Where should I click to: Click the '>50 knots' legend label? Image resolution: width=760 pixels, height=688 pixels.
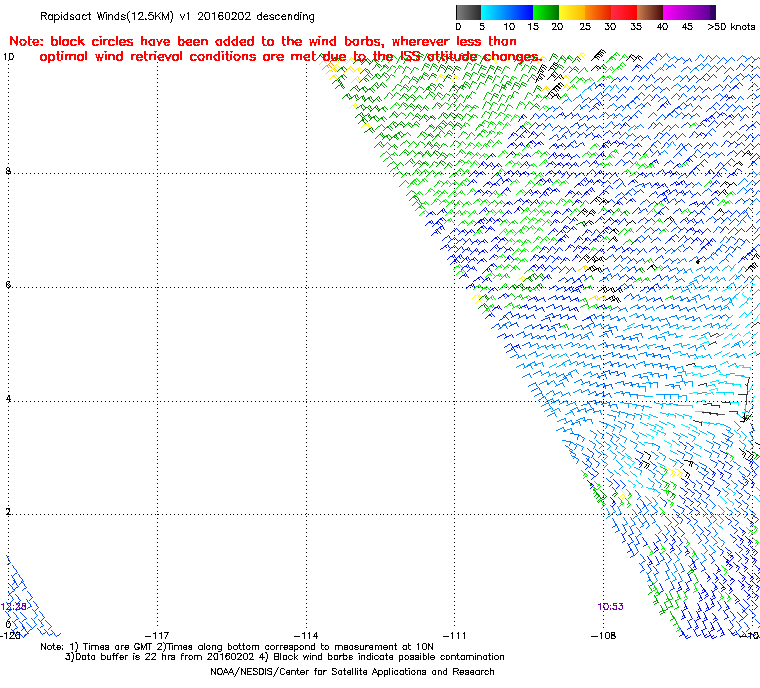click(x=731, y=27)
